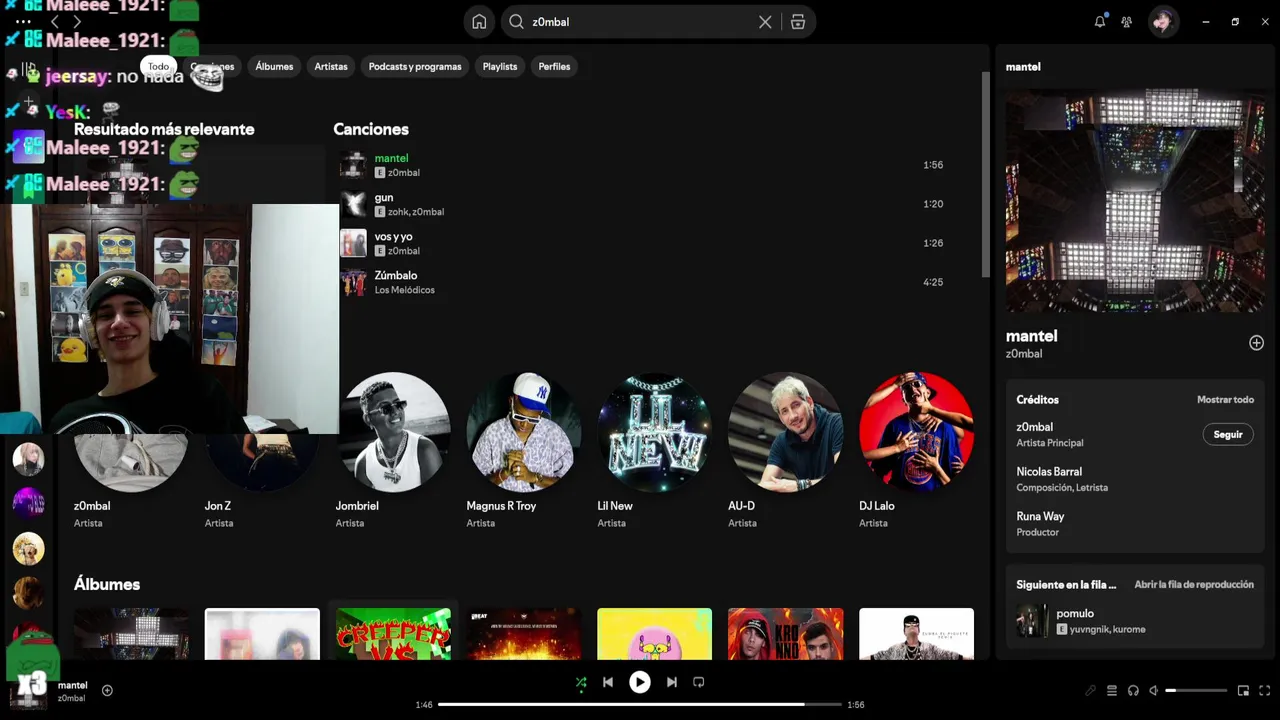Open the Lil New artist card

pos(654,451)
